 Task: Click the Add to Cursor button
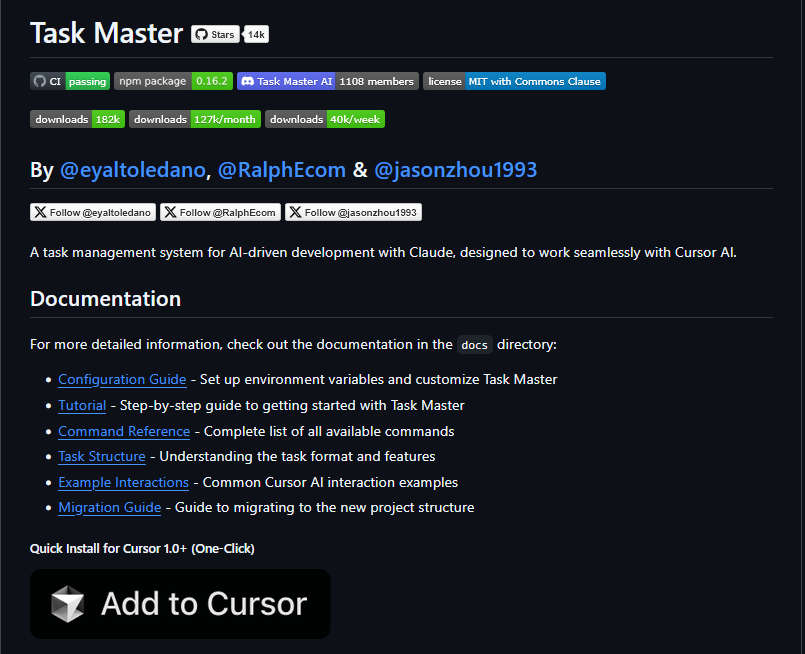click(180, 604)
